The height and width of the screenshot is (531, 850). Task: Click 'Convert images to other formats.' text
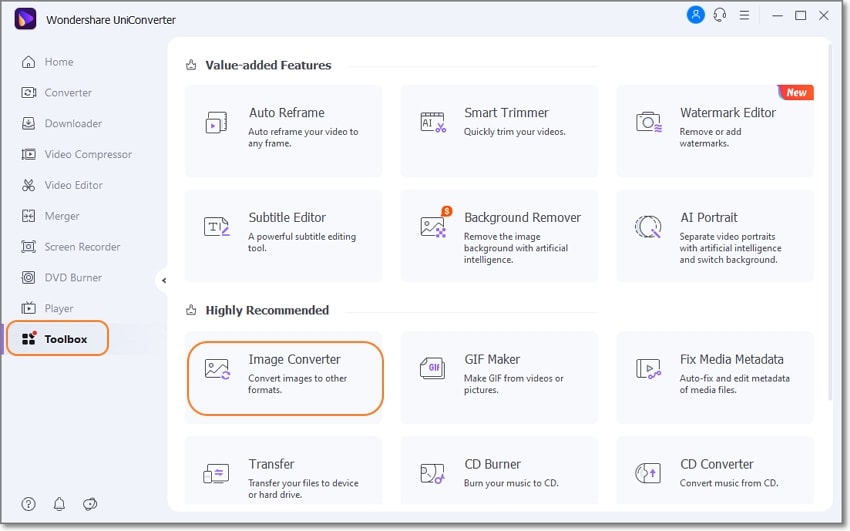point(297,384)
